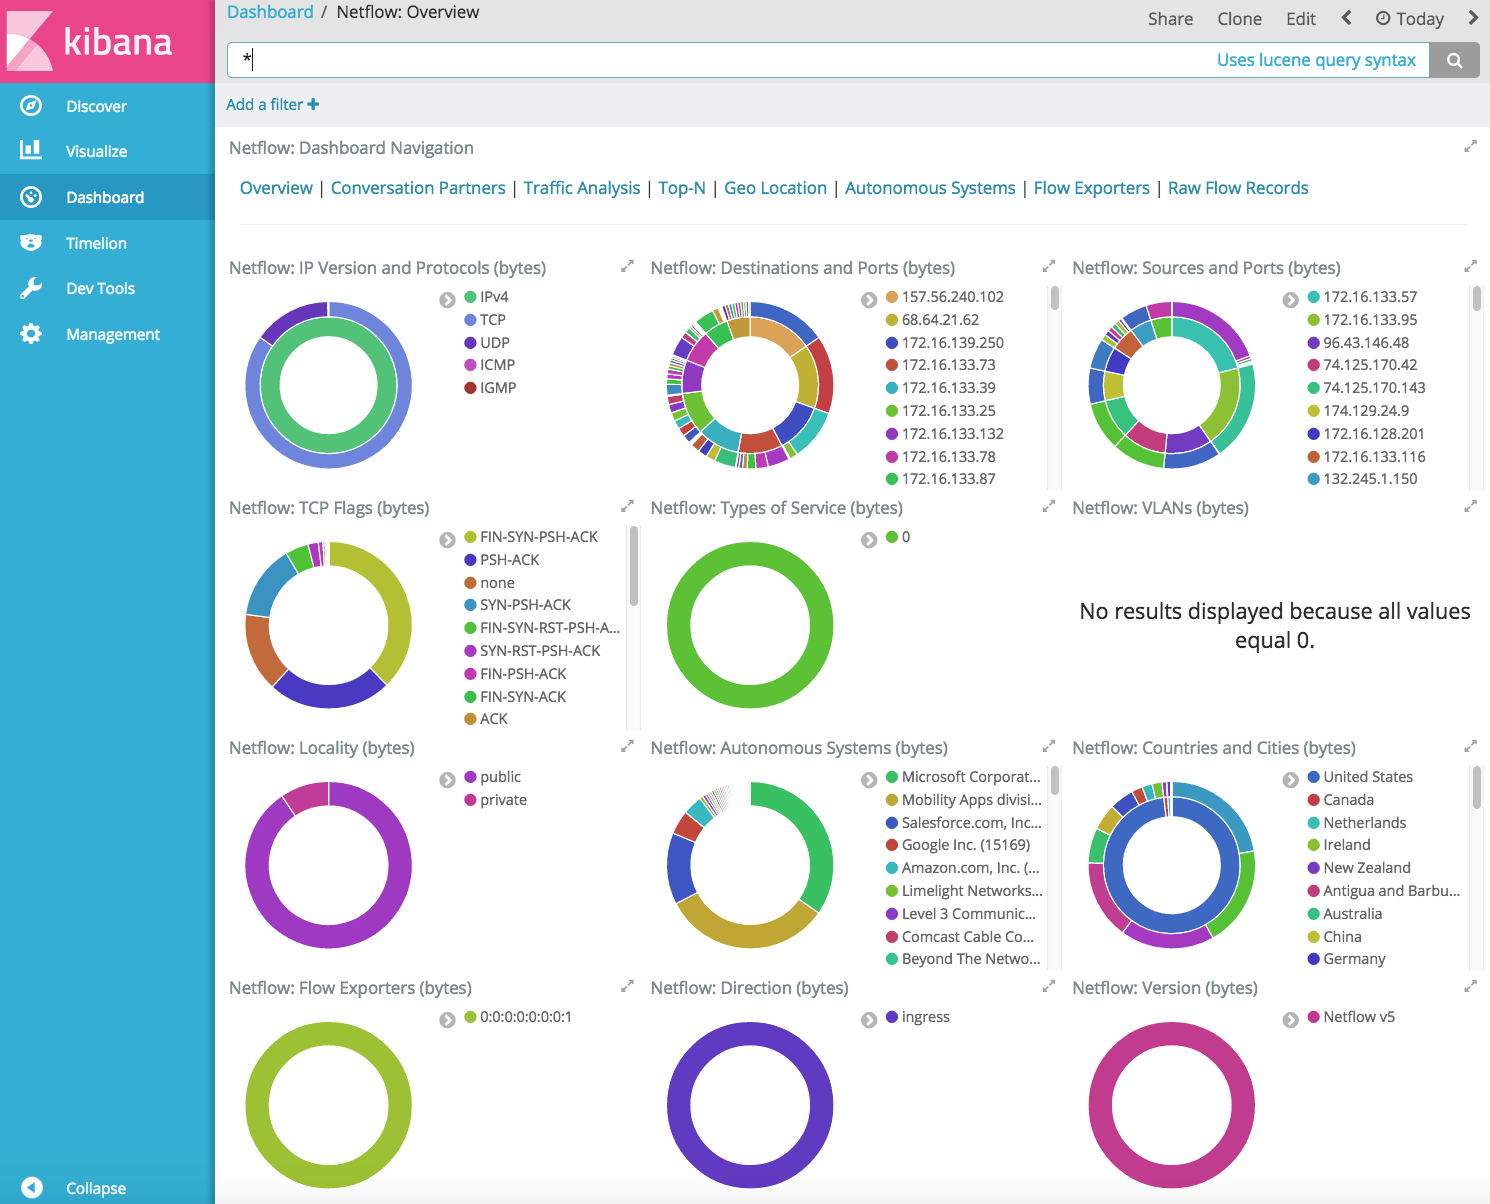Maximize the Netflow VLANs panel

pos(1470,507)
